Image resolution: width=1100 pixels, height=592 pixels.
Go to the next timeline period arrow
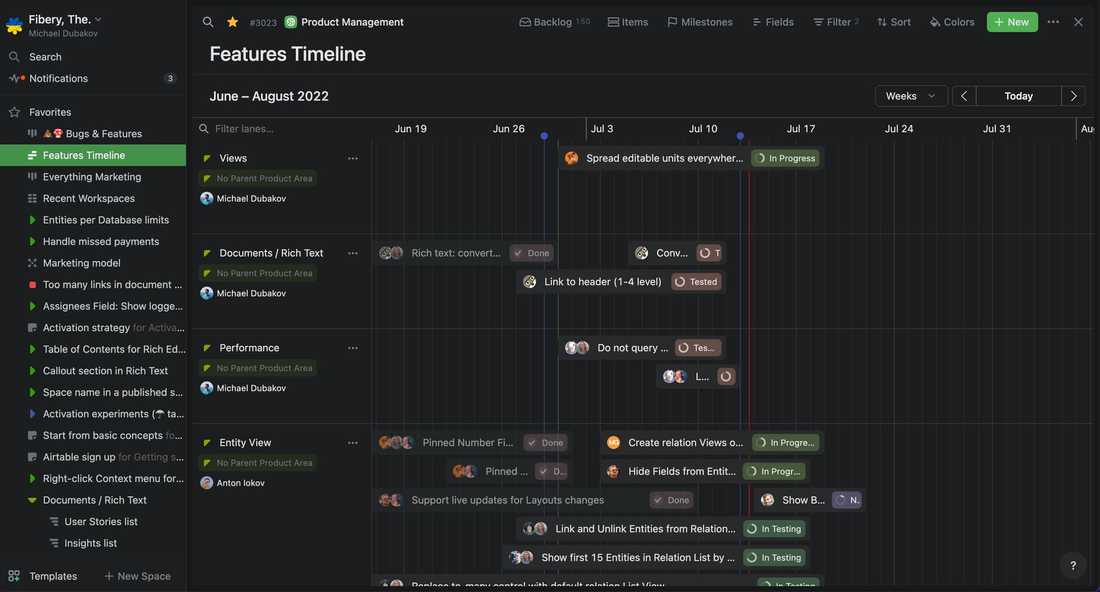click(1074, 96)
